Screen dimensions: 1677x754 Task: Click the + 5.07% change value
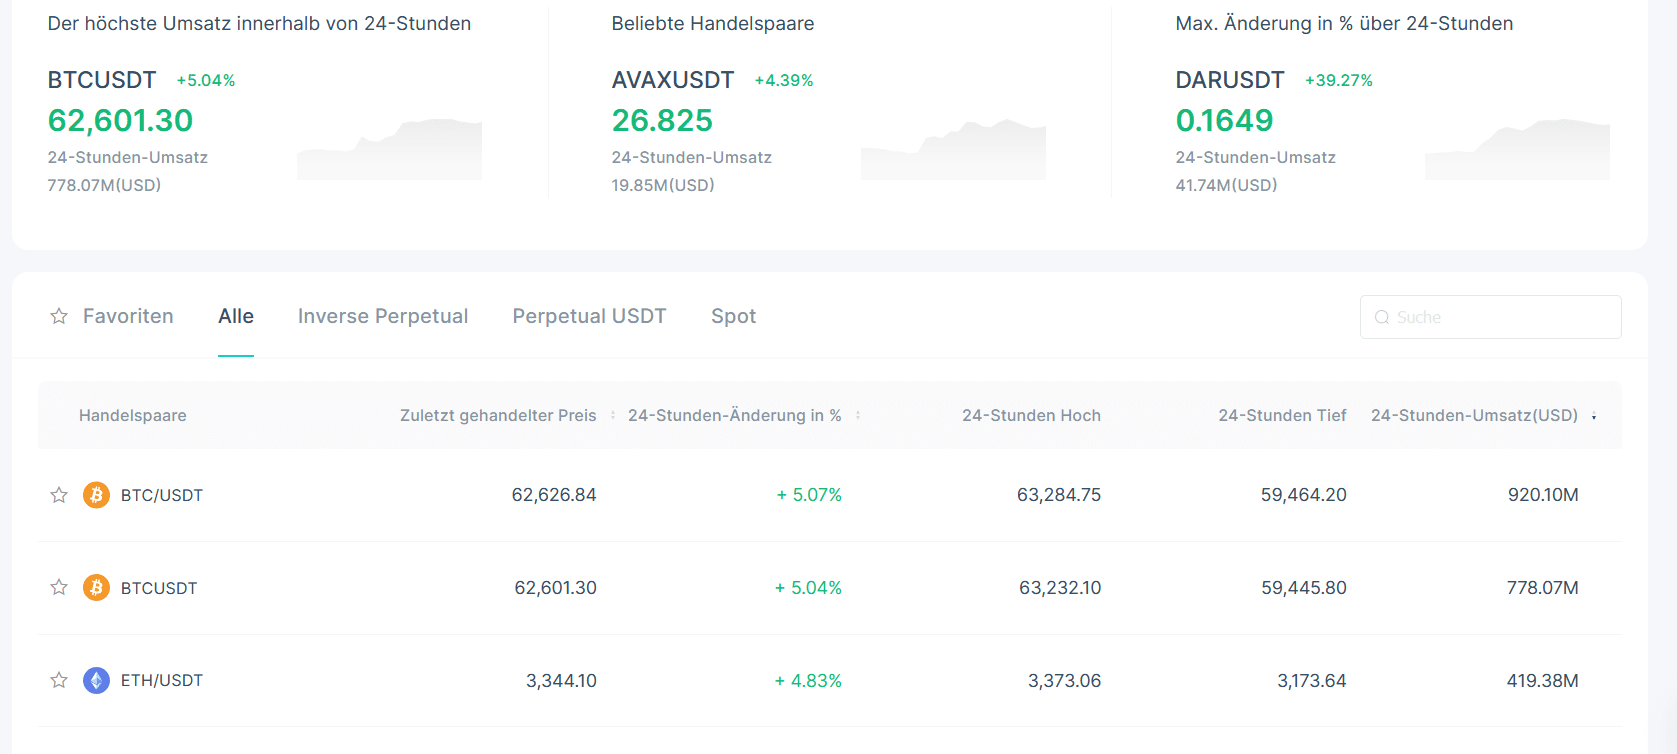click(809, 495)
